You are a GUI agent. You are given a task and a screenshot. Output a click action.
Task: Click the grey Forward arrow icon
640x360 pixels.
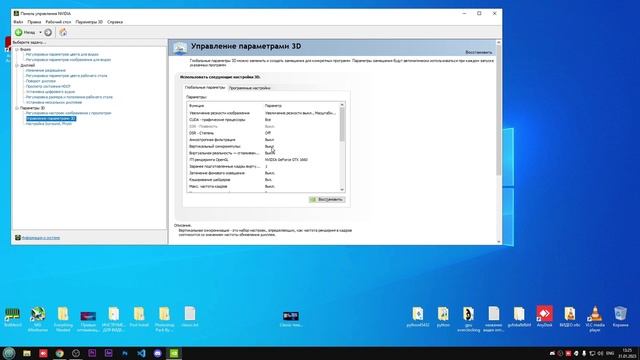tap(48, 32)
